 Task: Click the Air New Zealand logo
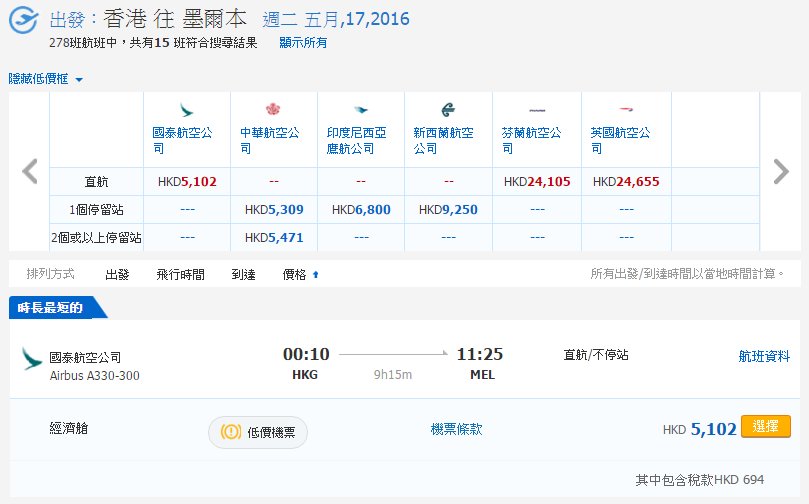pyautogui.click(x=448, y=109)
